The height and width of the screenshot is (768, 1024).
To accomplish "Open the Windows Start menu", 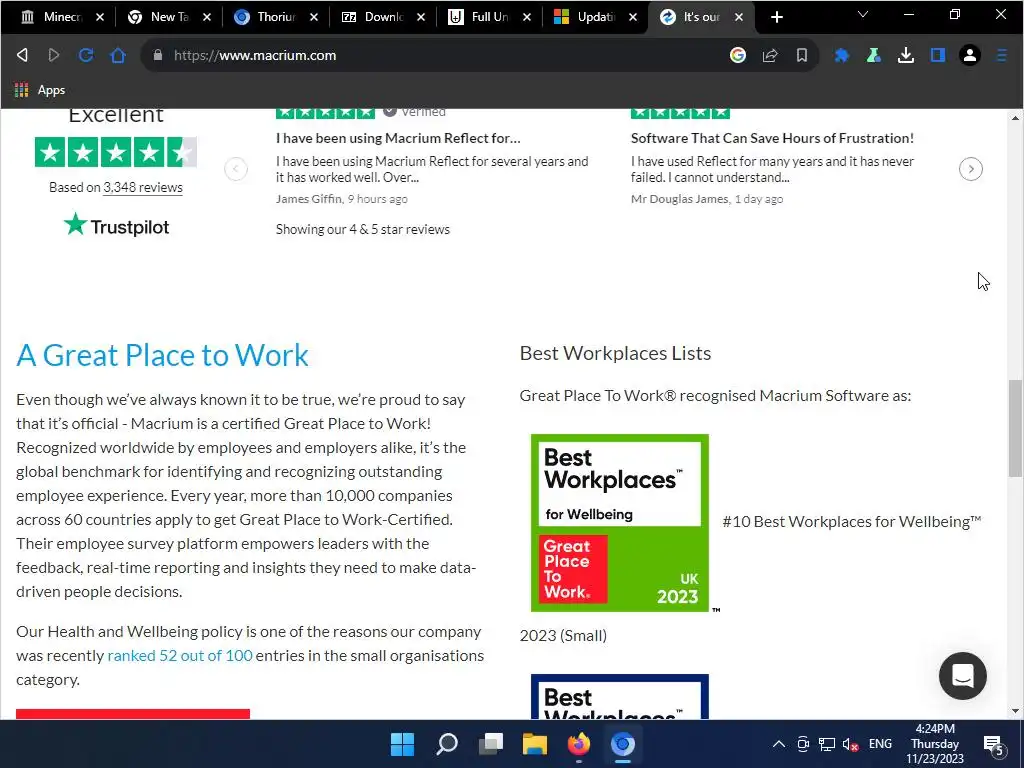I will pyautogui.click(x=402, y=744).
